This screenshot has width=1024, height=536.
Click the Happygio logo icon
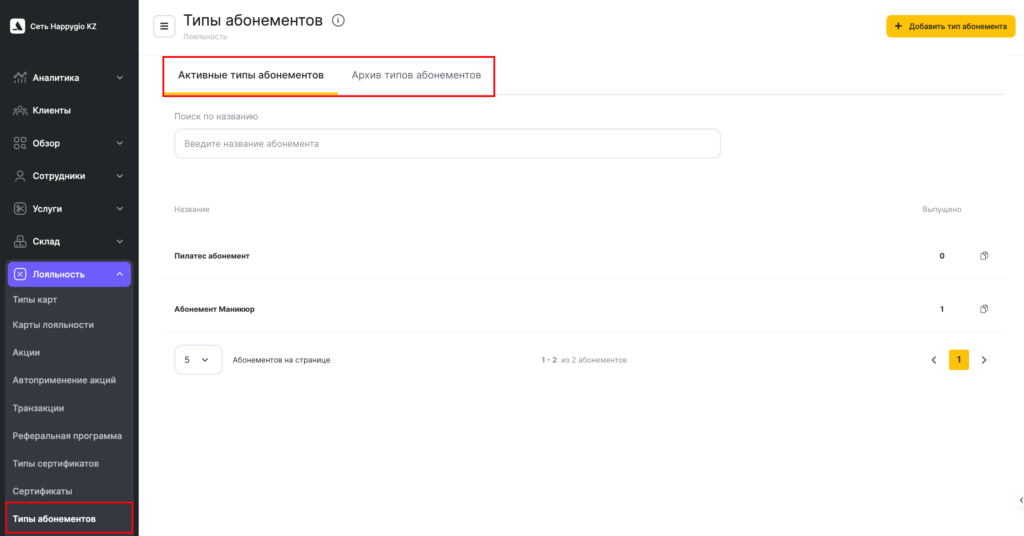click(17, 26)
